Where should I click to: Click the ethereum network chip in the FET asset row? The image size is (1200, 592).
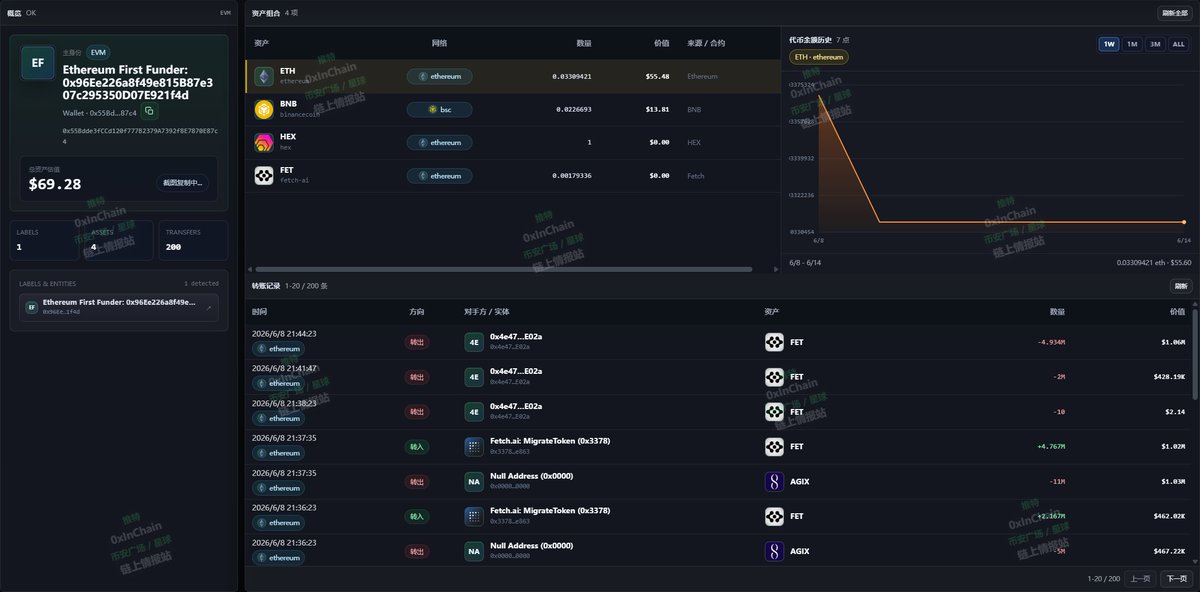click(439, 175)
